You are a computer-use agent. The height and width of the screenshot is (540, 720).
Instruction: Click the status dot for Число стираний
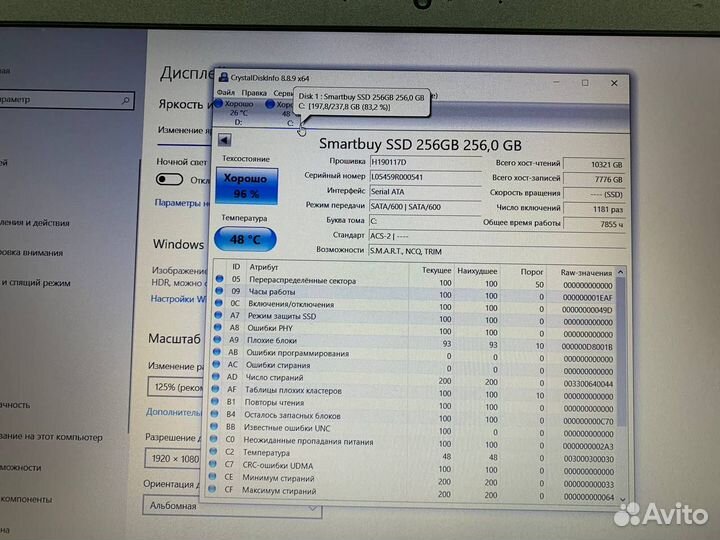216,377
